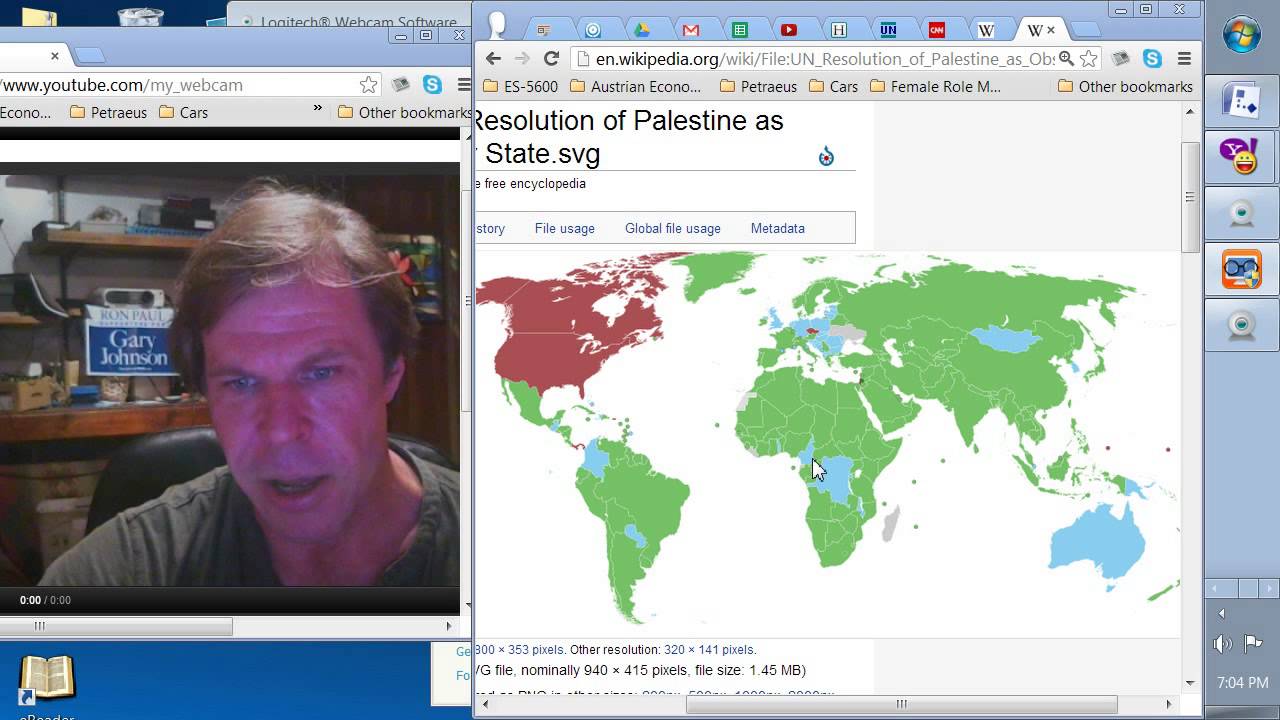Open a new tab in the Wikipedia window
The height and width of the screenshot is (720, 1280).
1085,30
